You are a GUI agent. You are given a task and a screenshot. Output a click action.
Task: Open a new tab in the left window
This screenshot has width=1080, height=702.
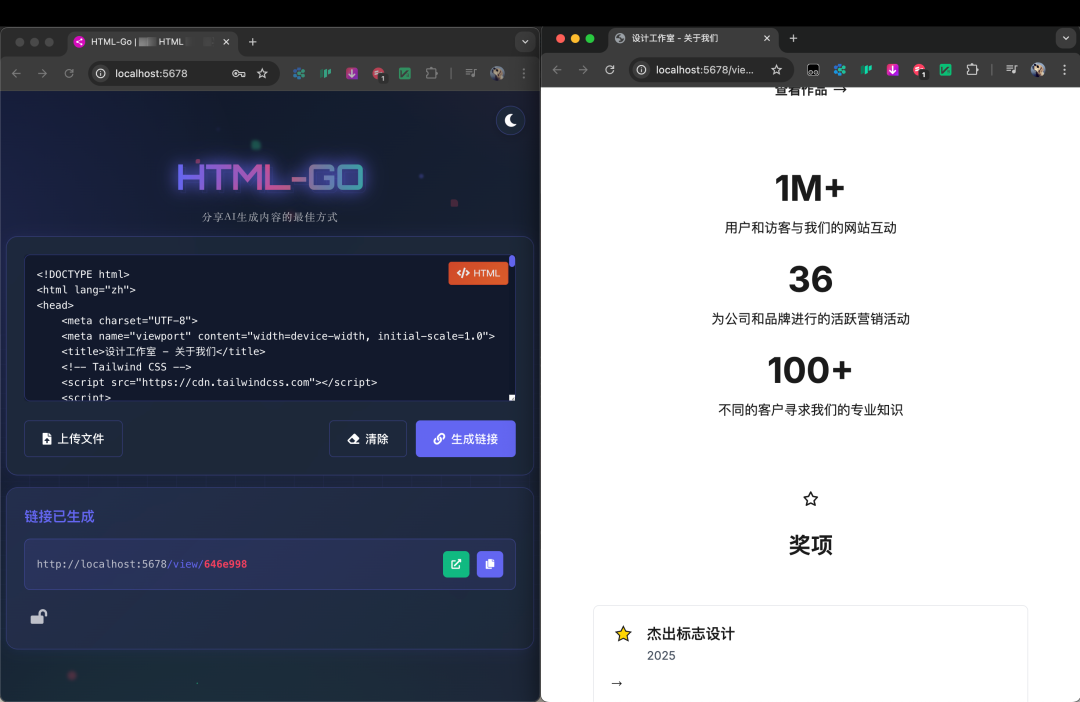[x=253, y=42]
